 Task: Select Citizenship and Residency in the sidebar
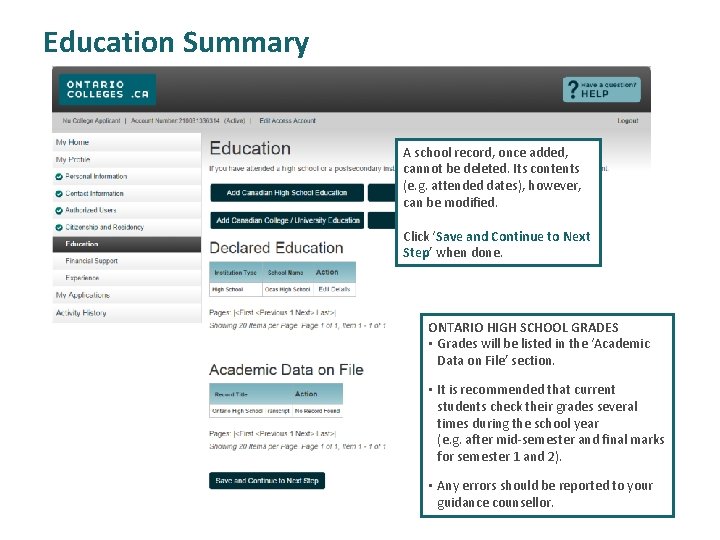(x=127, y=227)
